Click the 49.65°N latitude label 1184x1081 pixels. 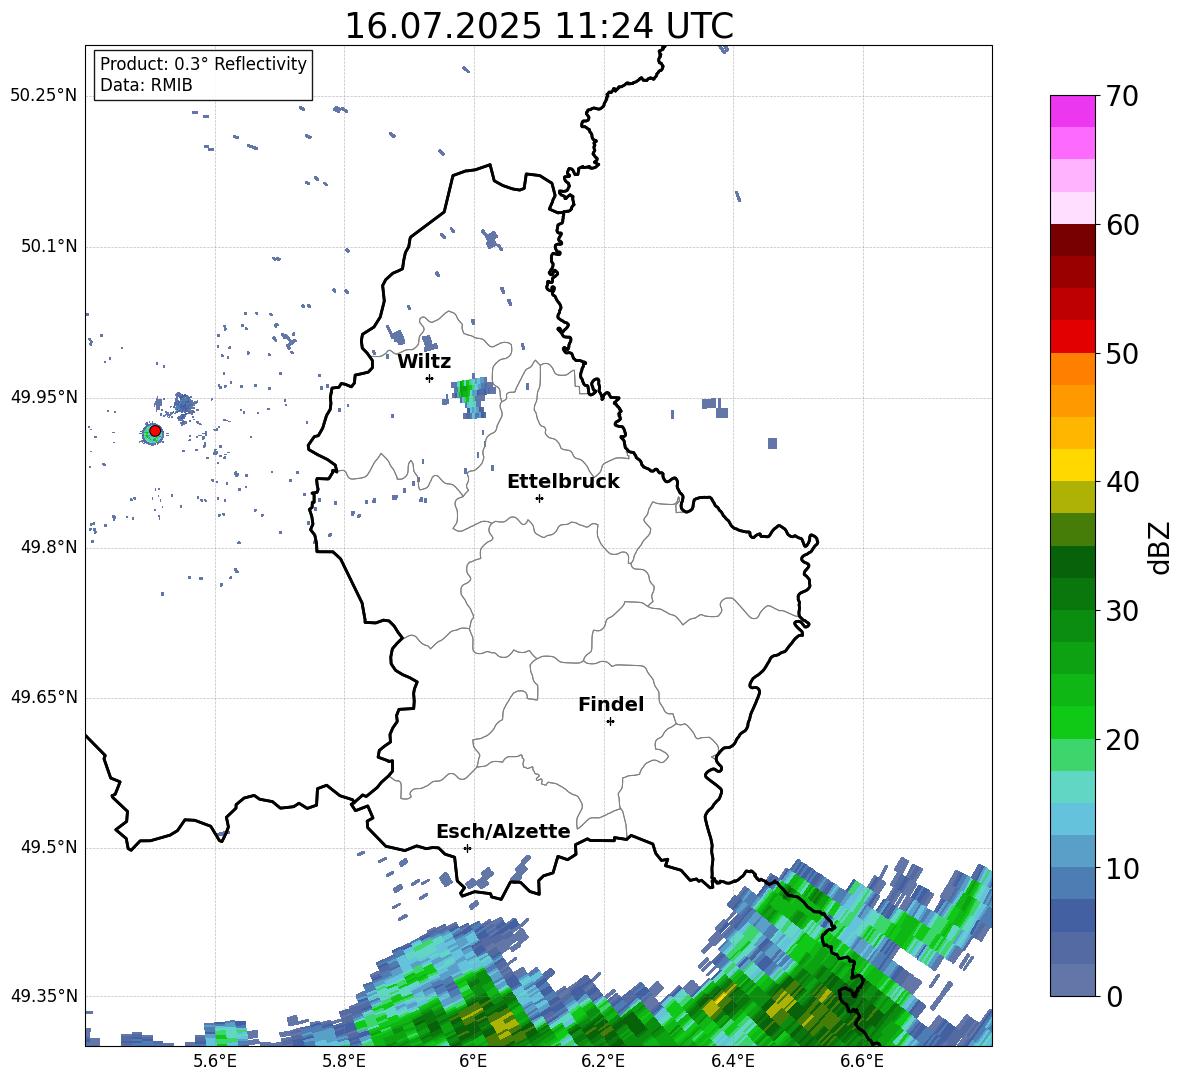(44, 697)
